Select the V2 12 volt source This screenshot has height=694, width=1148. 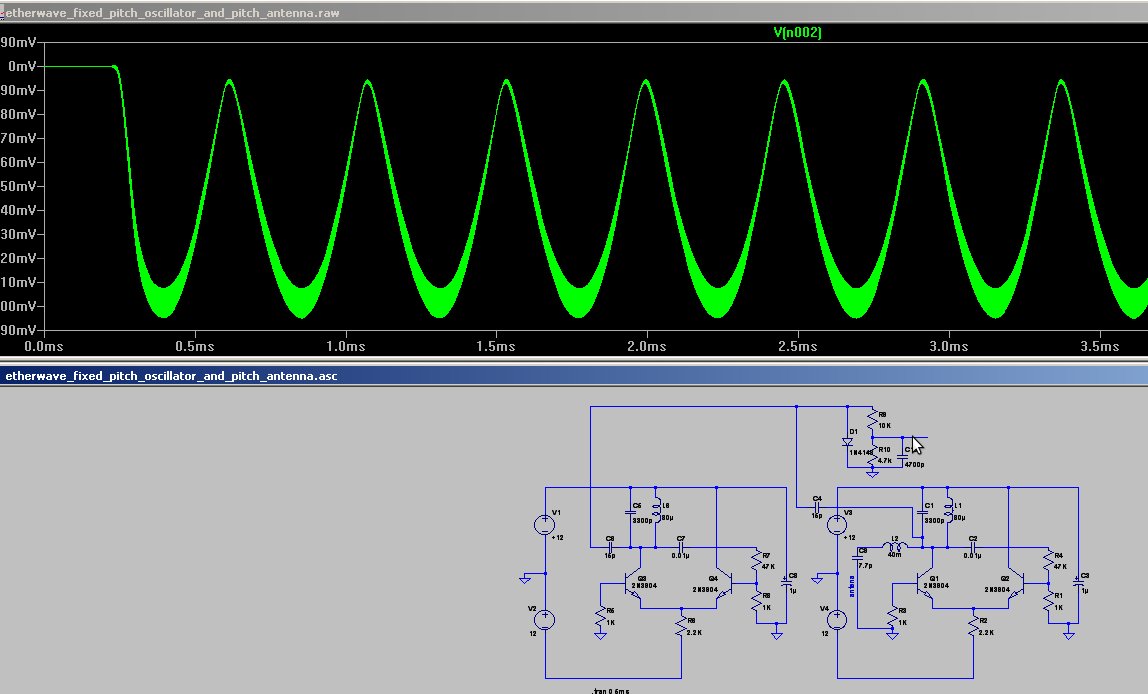coord(545,618)
